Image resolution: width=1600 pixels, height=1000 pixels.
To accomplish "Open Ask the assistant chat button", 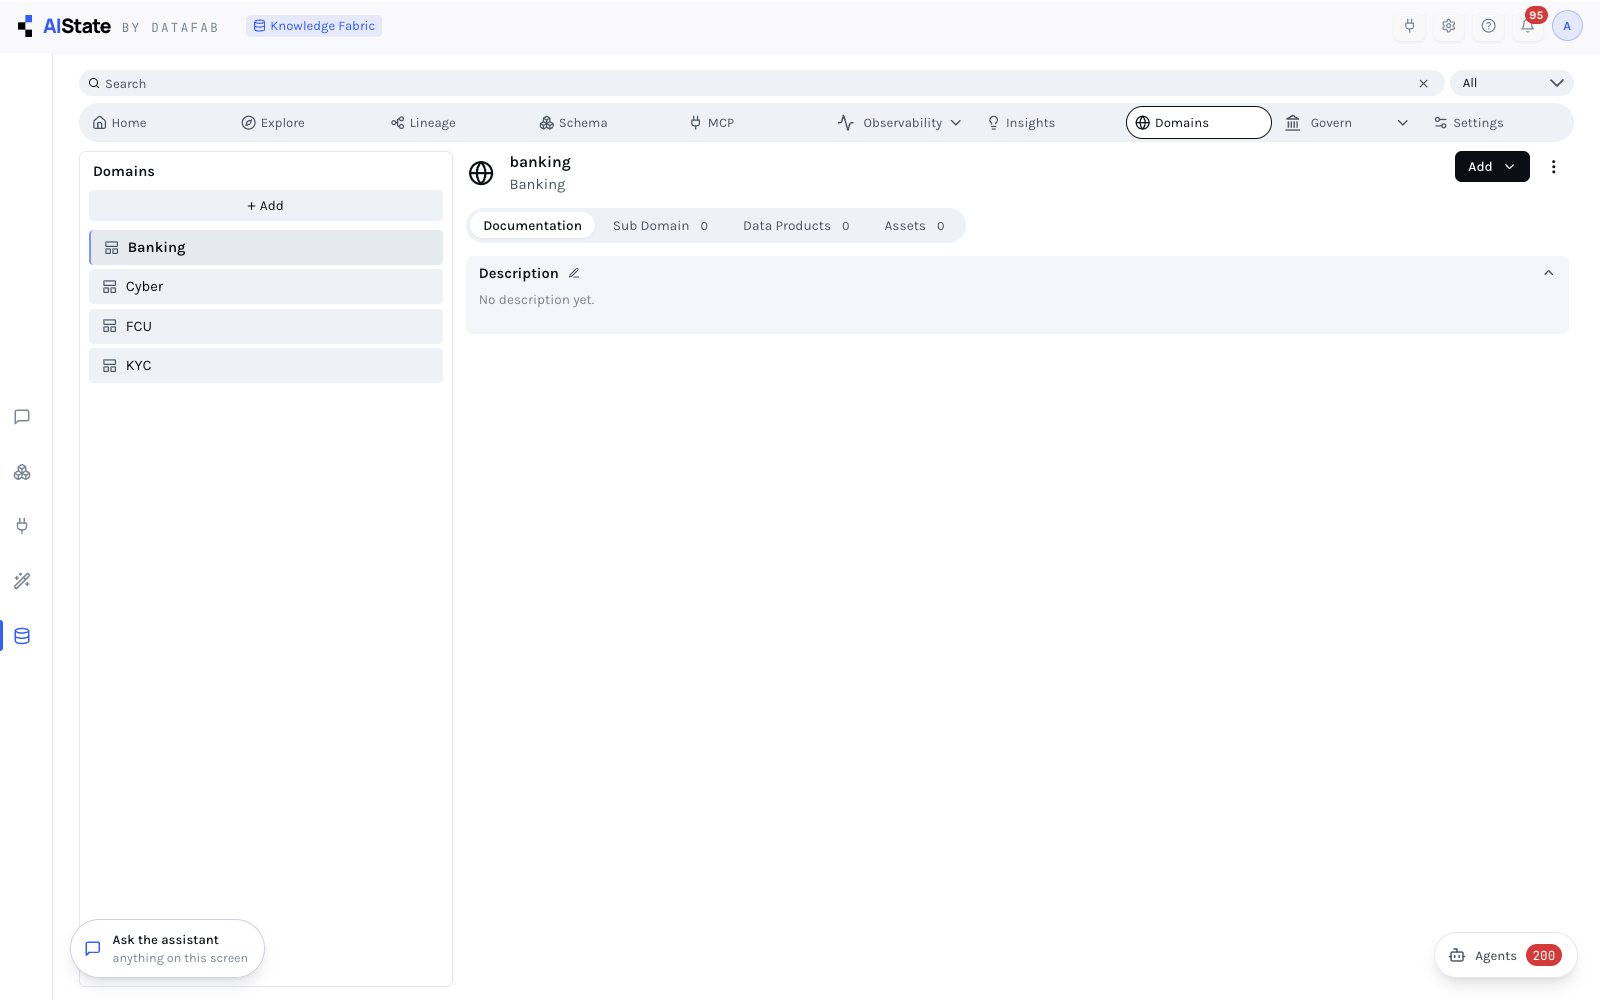I will (x=167, y=949).
